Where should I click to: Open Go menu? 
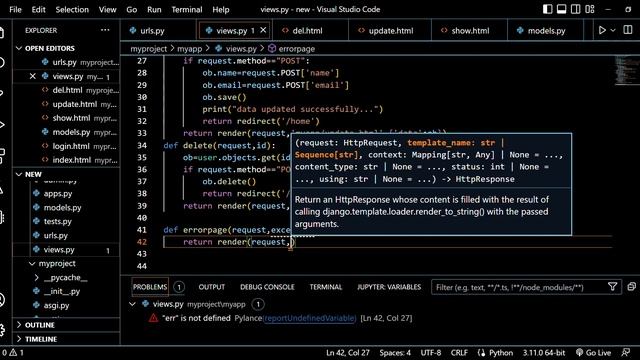click(x=131, y=9)
